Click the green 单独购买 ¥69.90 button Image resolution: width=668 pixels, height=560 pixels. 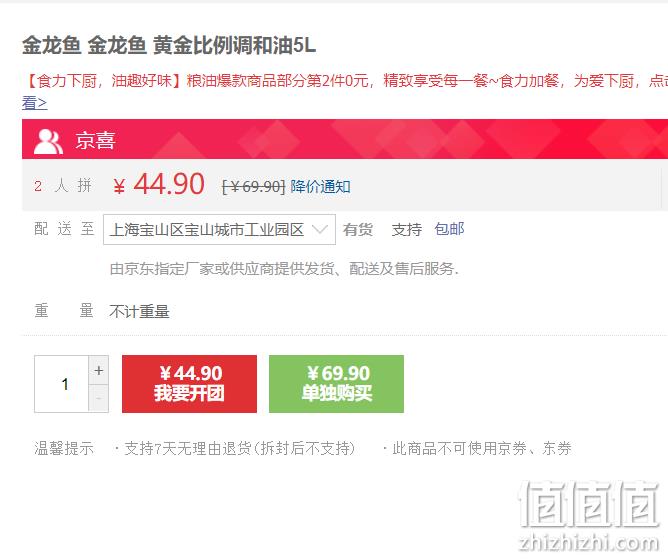pos(336,384)
